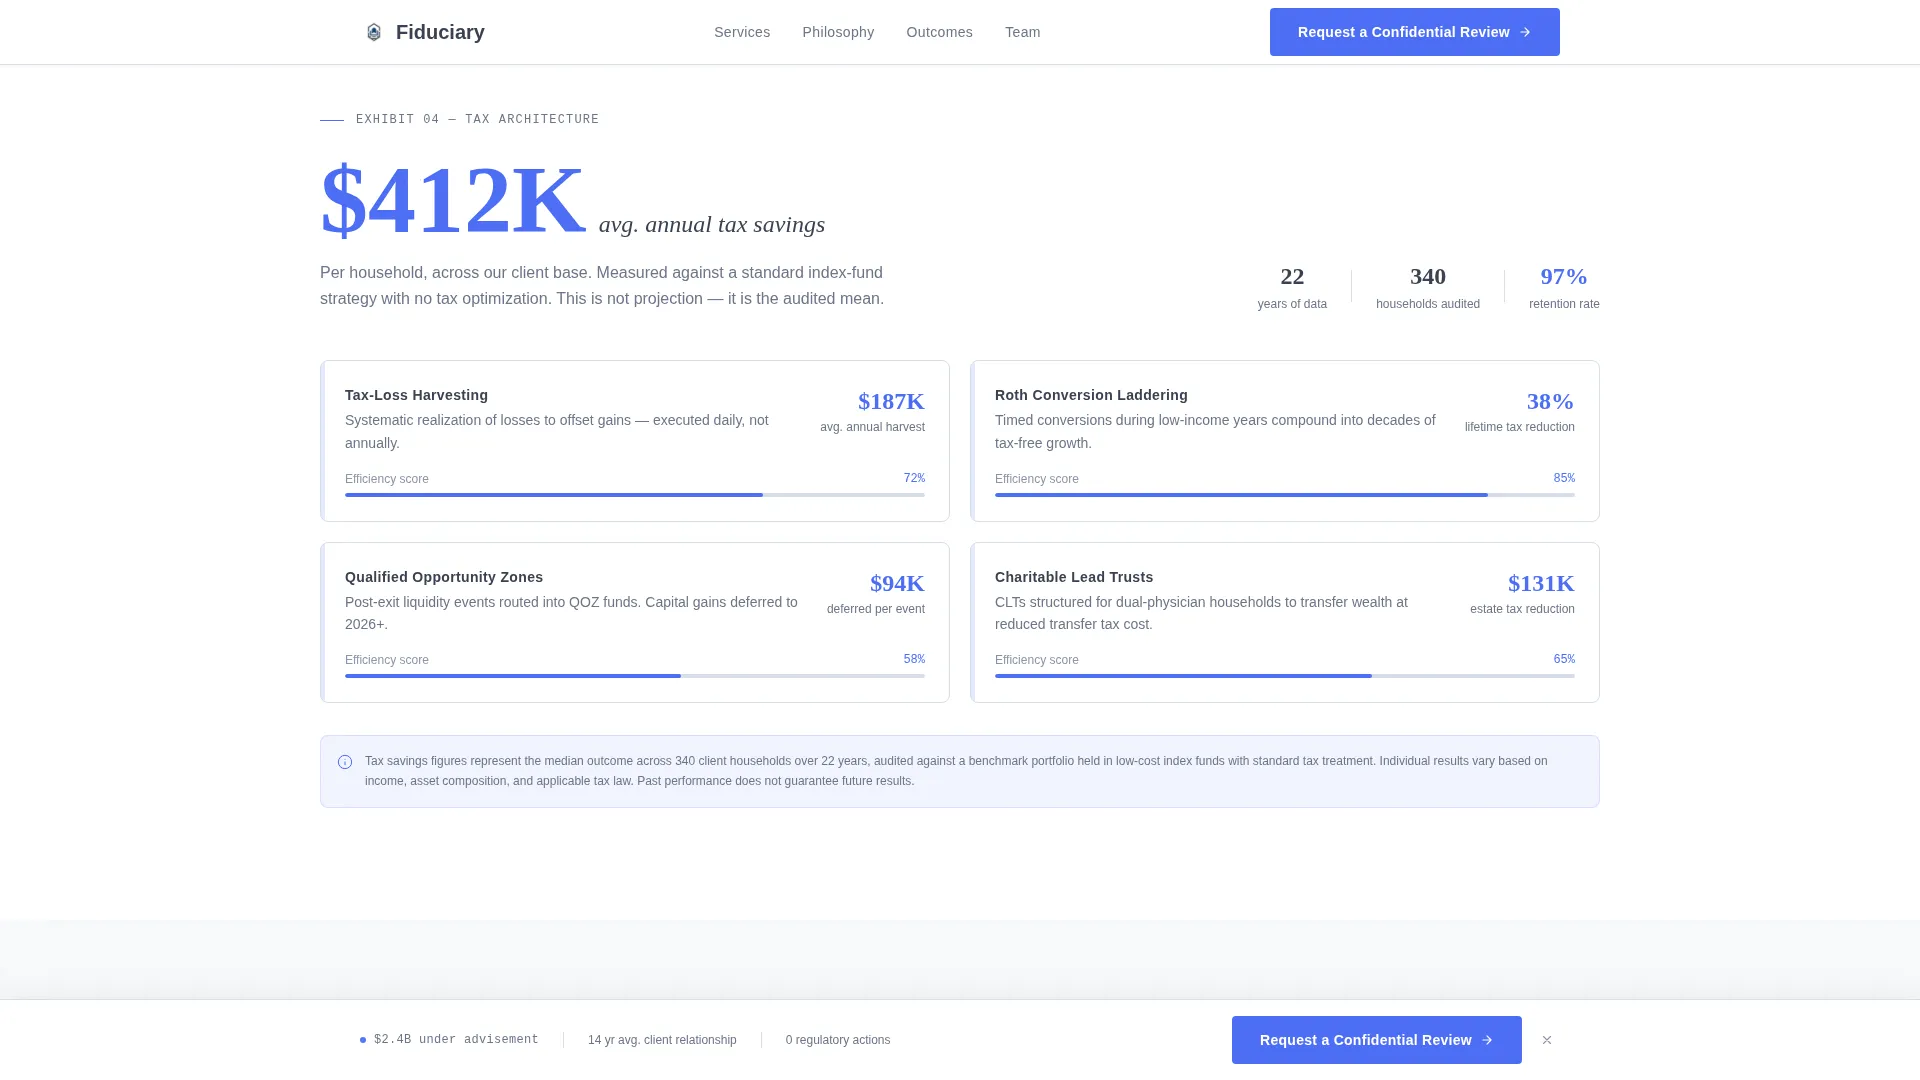Click the tax savings disclaimer paragraph
Image resolution: width=1920 pixels, height=1080 pixels.
coord(956,771)
